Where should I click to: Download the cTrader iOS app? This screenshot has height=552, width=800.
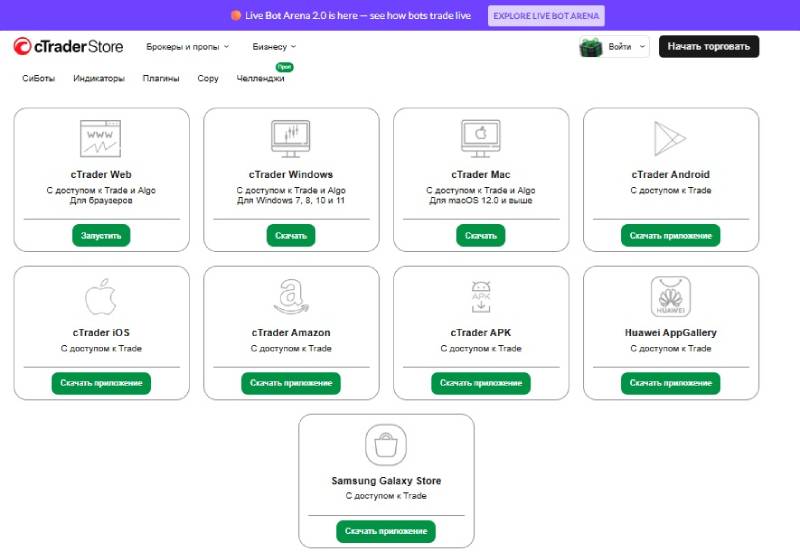click(x=101, y=383)
